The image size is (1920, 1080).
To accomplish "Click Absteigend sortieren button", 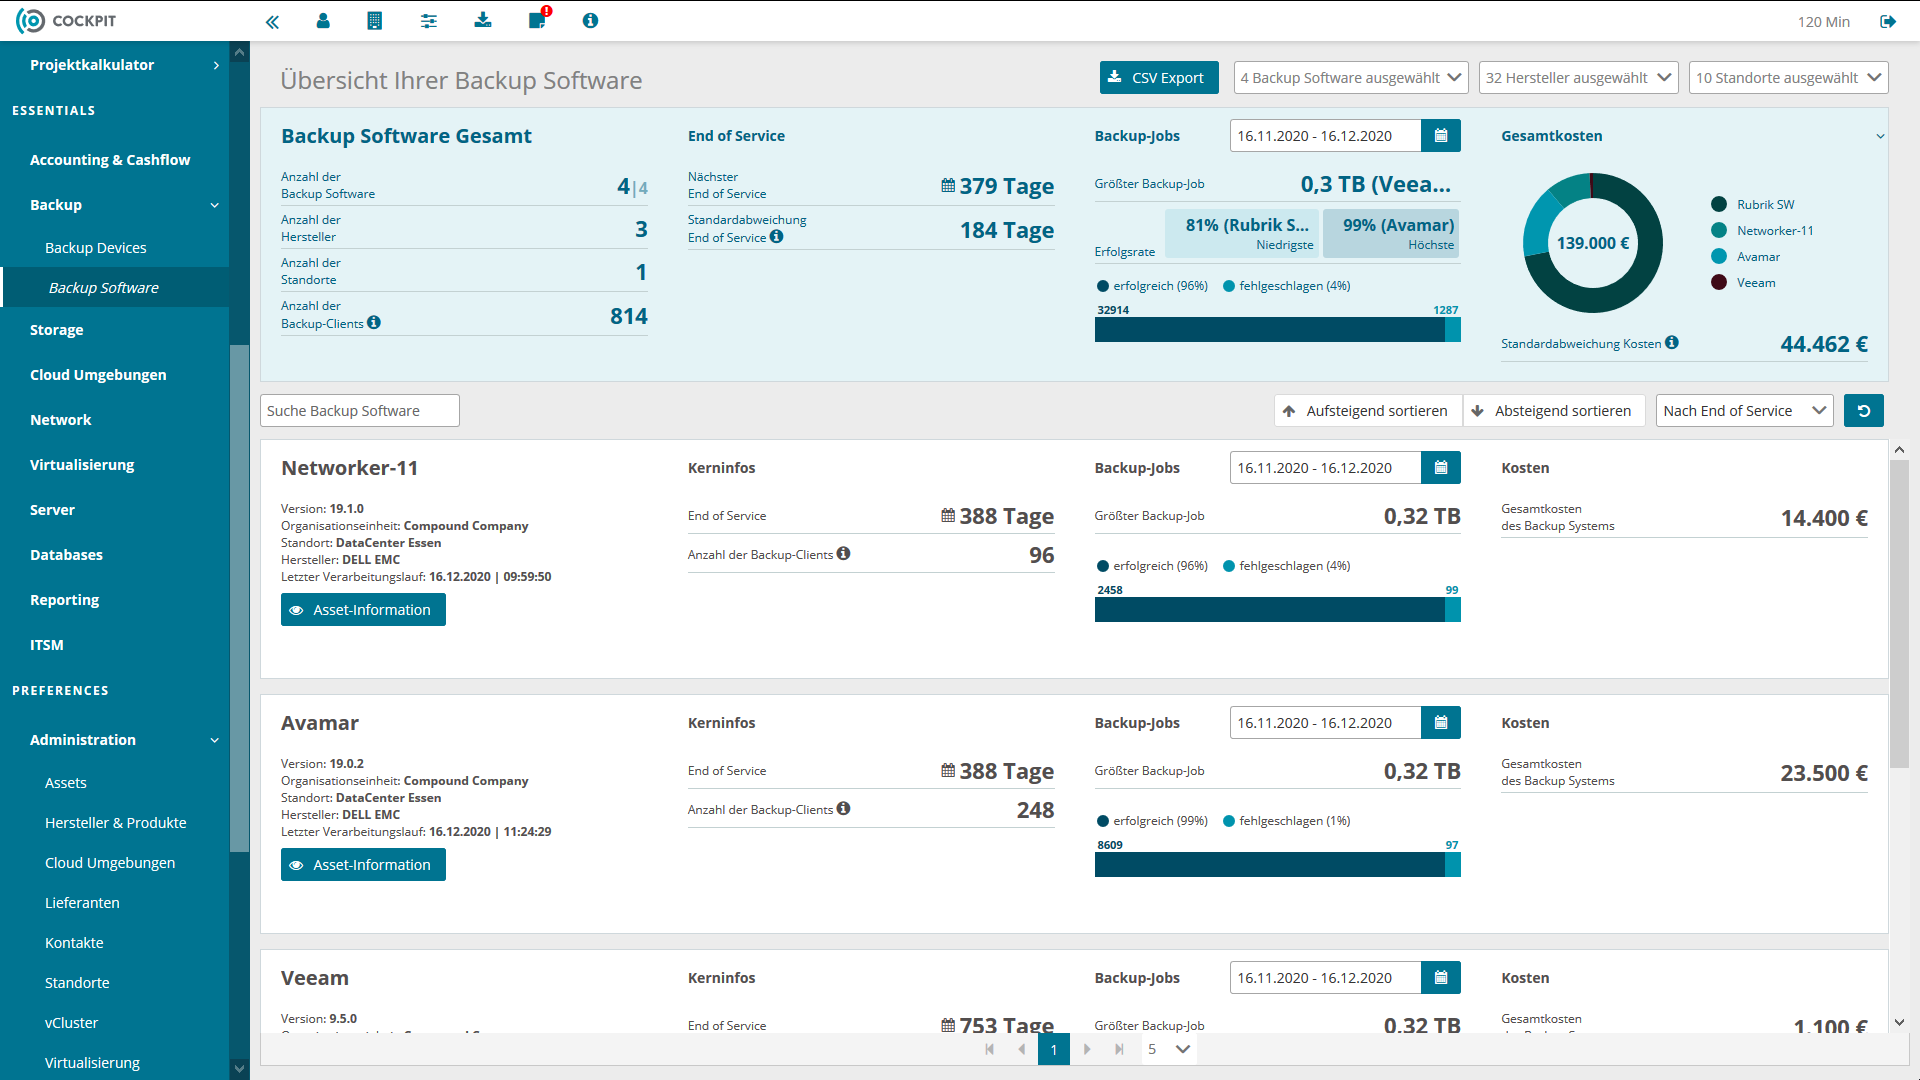I will (1553, 411).
